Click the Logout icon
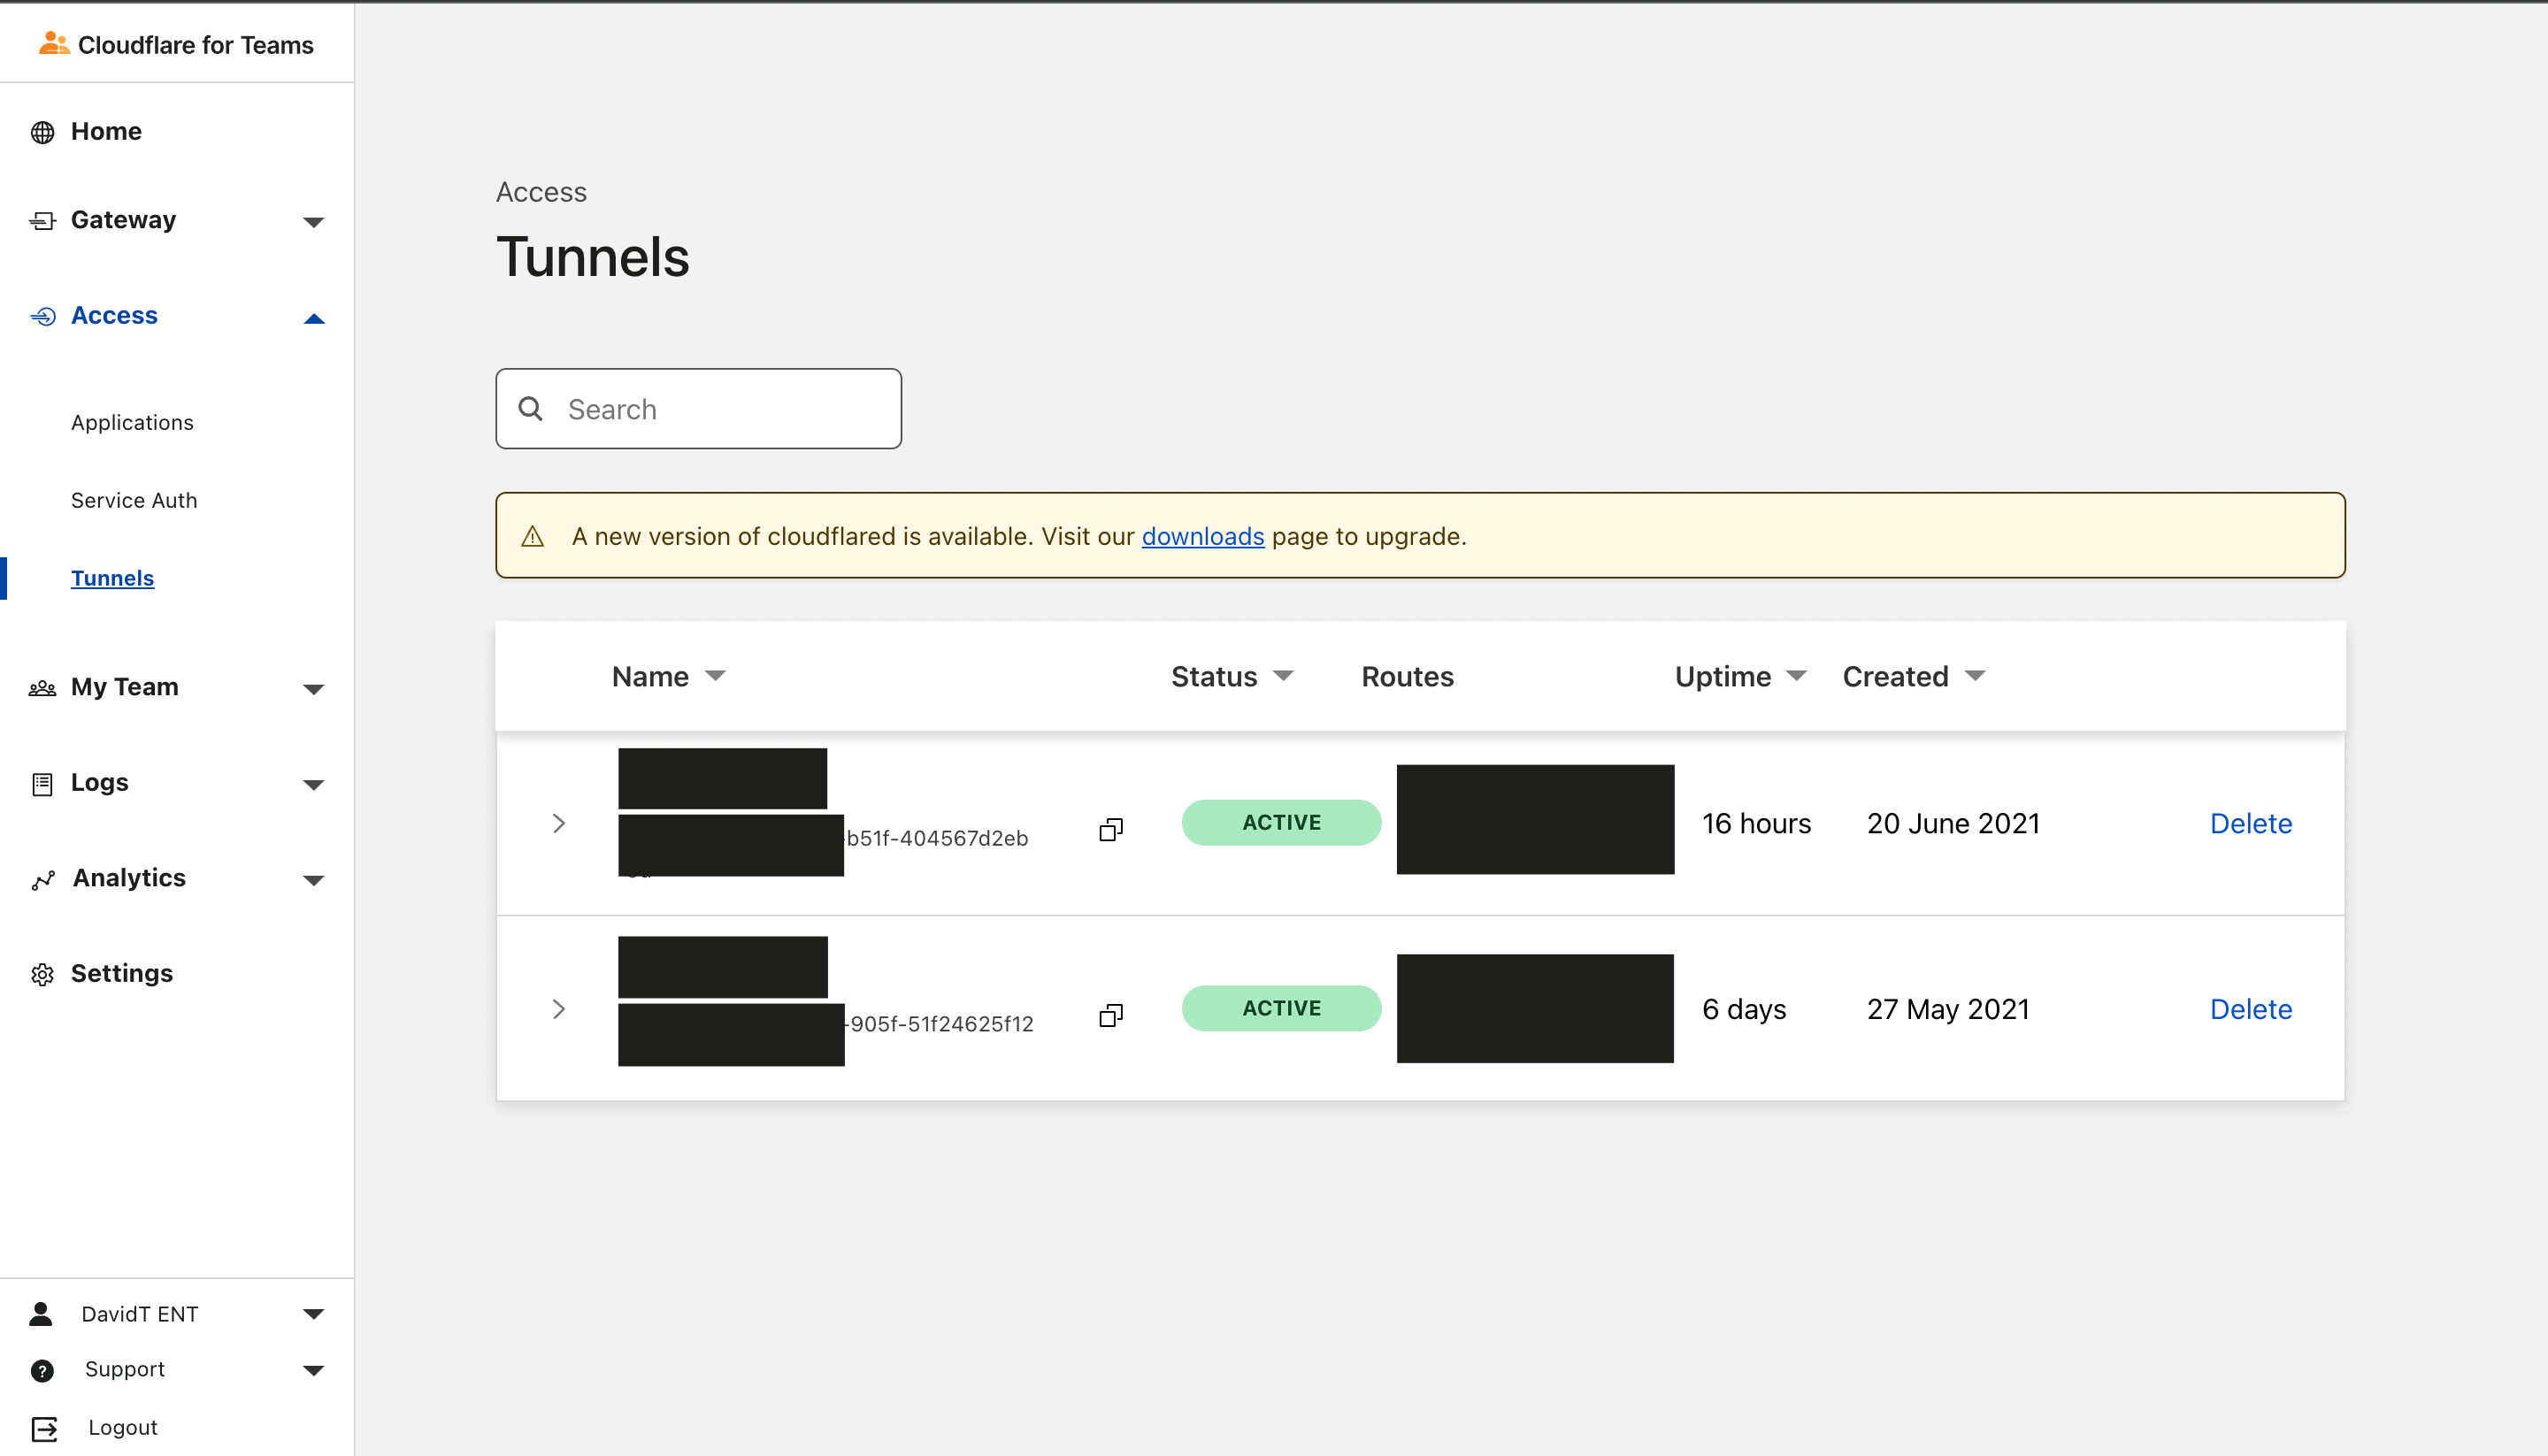Screen dimensions: 2548x1456 coord(42,1427)
